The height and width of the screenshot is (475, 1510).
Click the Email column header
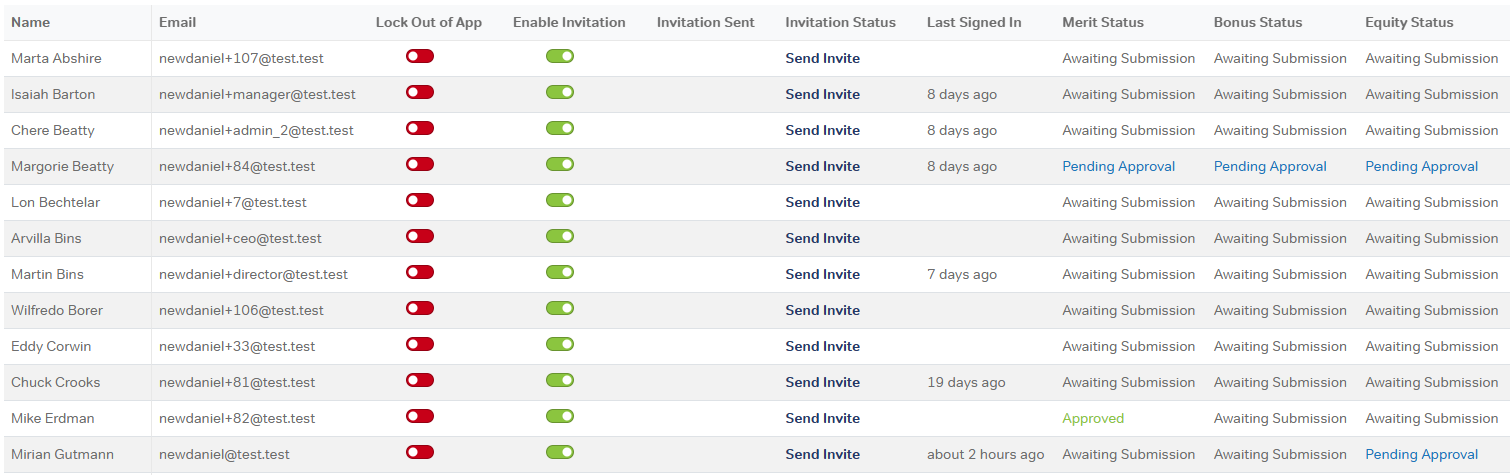click(177, 23)
